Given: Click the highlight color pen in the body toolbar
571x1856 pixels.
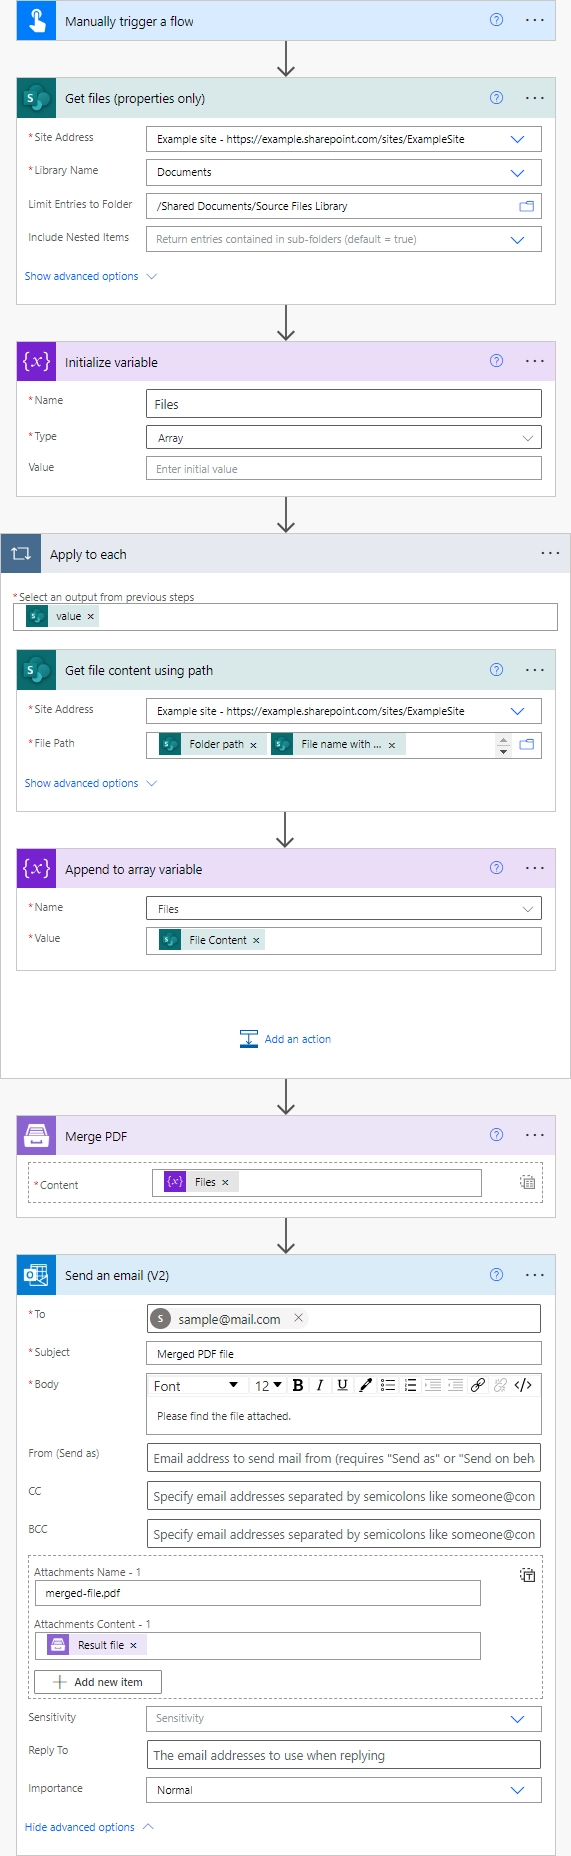Looking at the screenshot, I should point(365,1385).
